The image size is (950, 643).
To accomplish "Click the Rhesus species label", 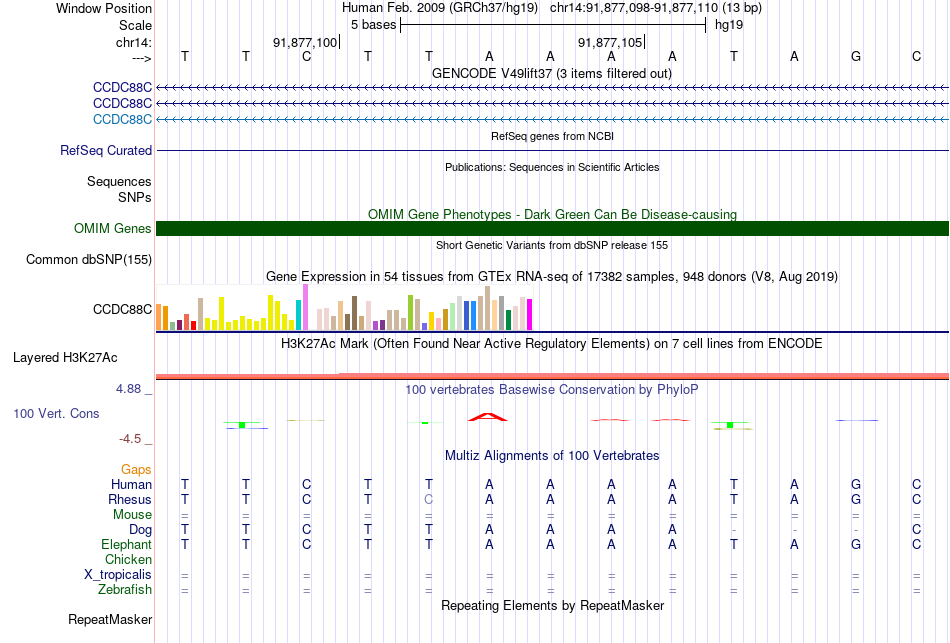I will tap(130, 499).
